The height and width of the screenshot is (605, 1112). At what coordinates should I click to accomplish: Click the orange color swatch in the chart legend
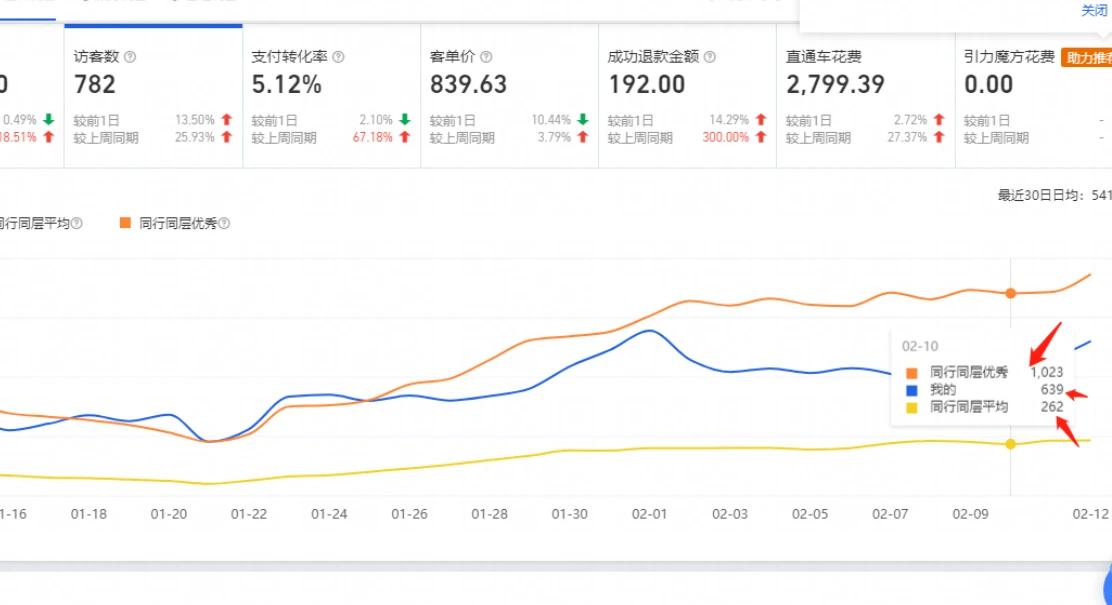(x=127, y=223)
